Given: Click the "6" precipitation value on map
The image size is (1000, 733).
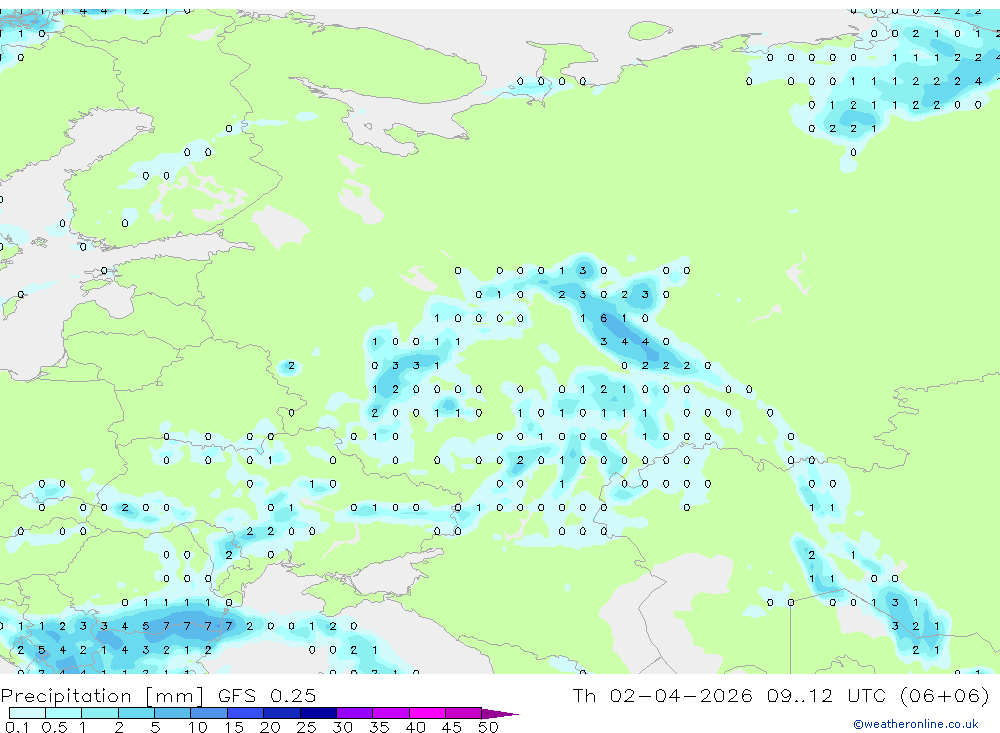Looking at the screenshot, I should tap(603, 318).
